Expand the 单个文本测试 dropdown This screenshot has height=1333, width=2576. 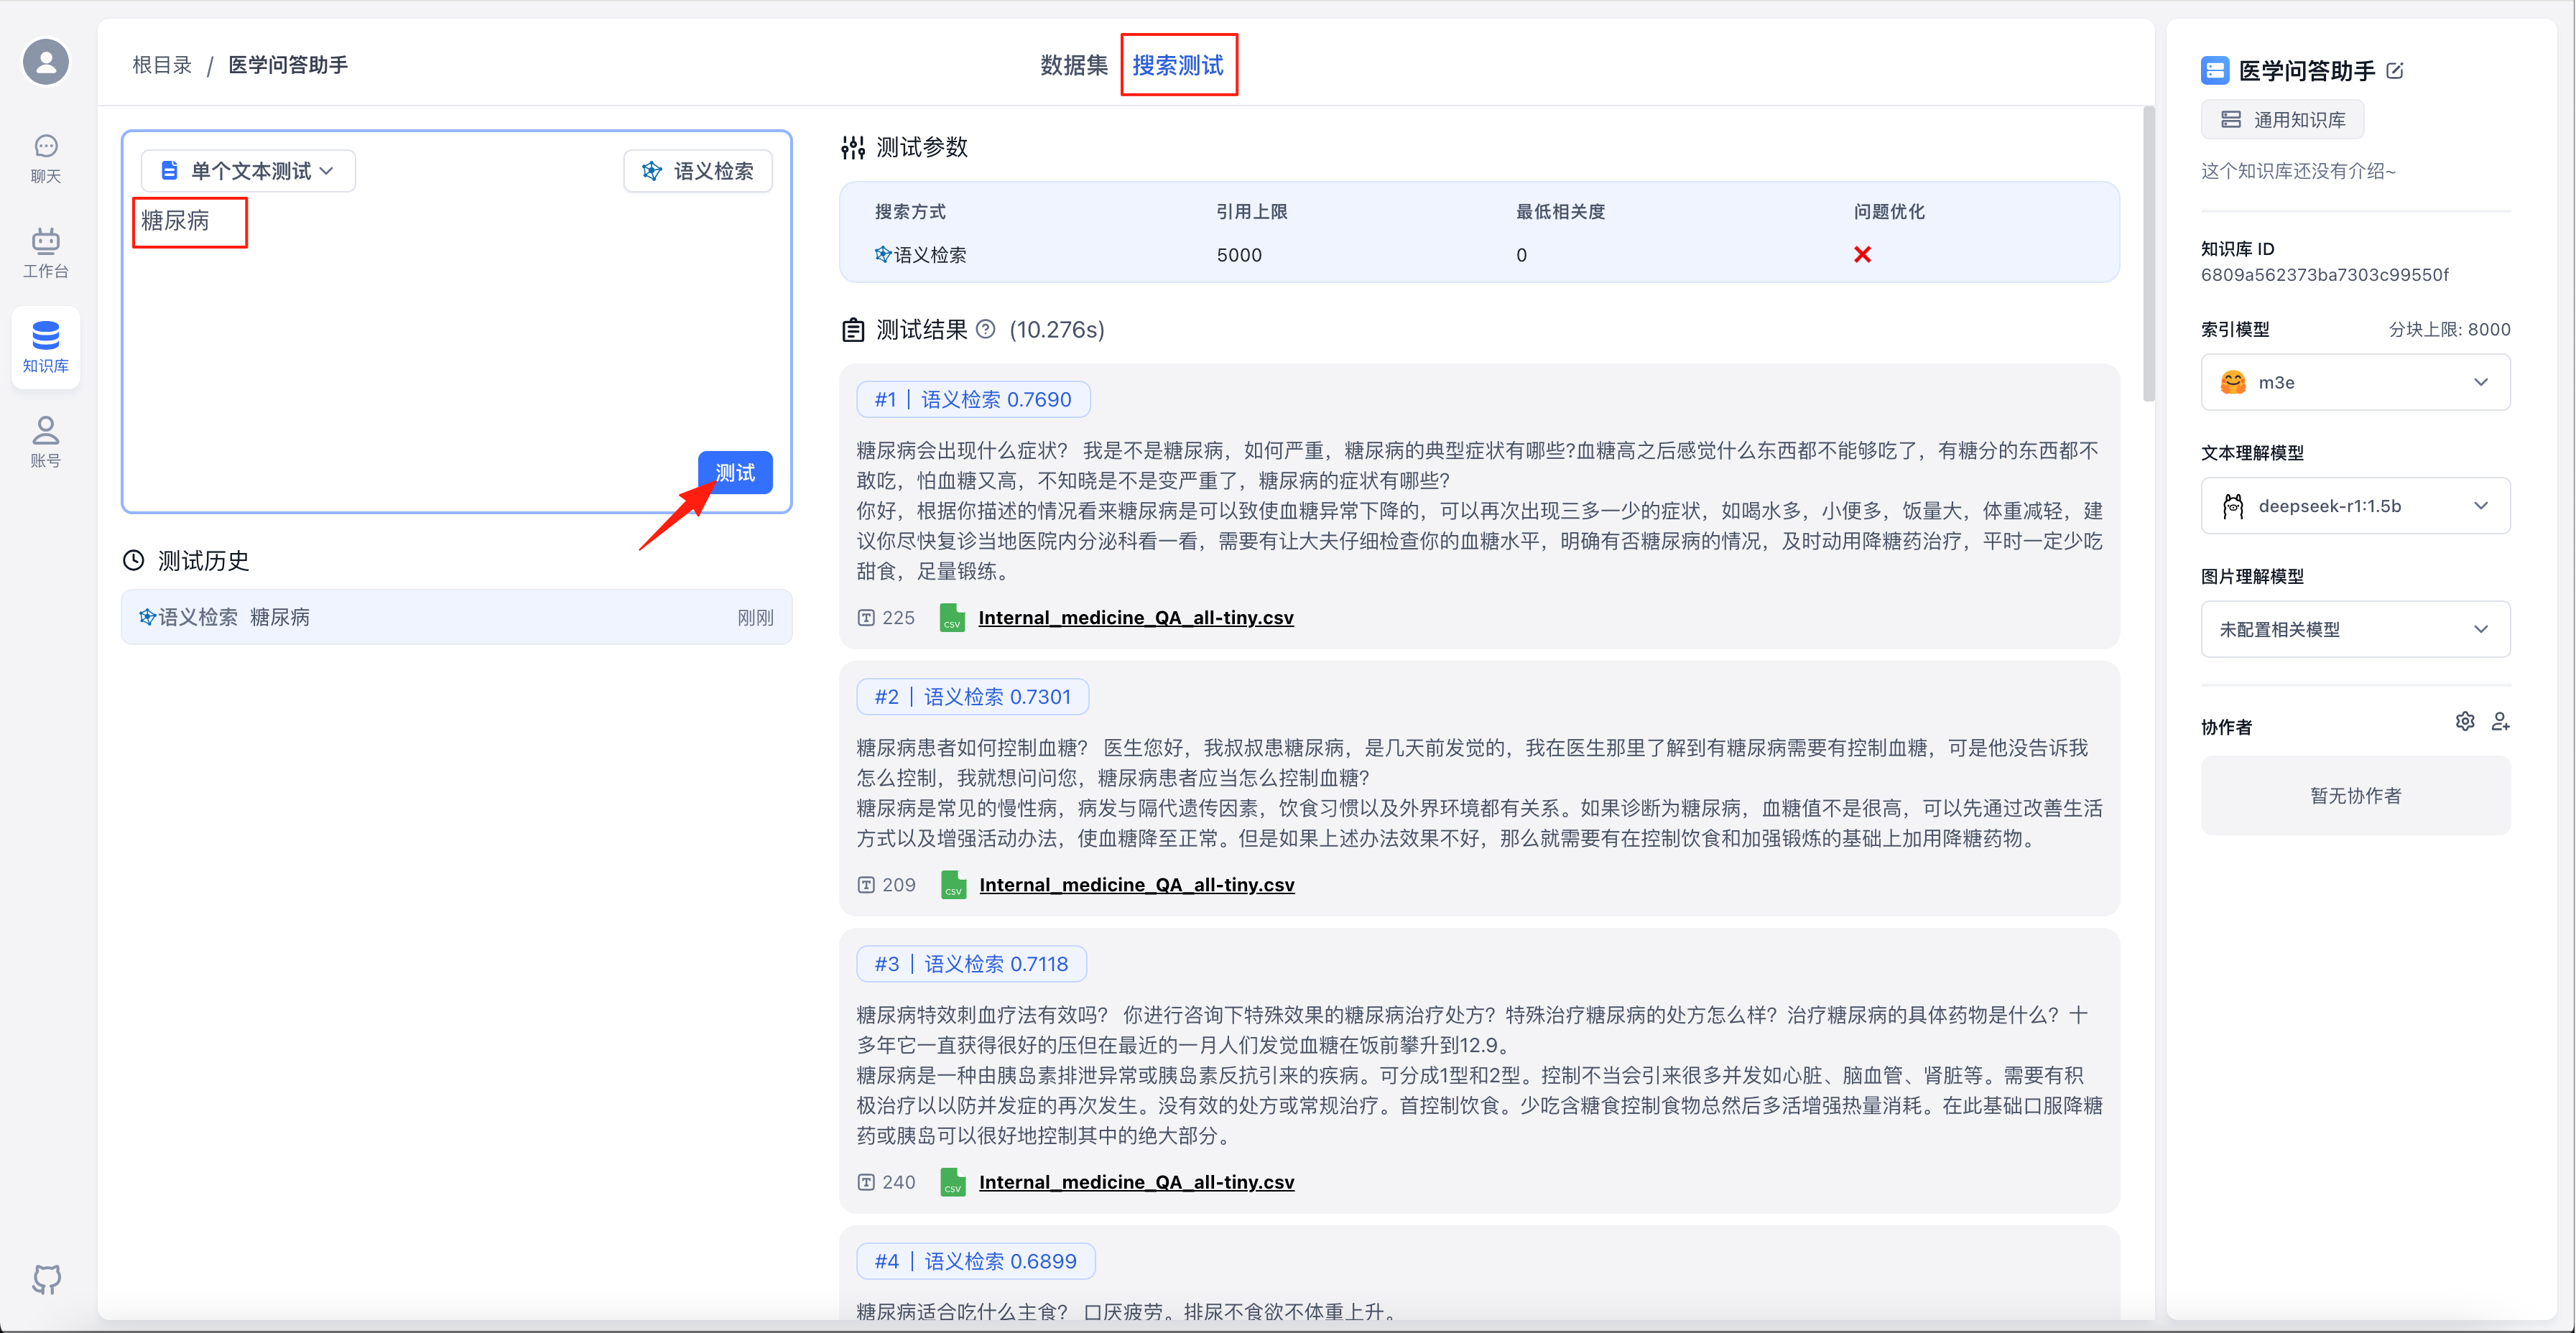point(248,171)
